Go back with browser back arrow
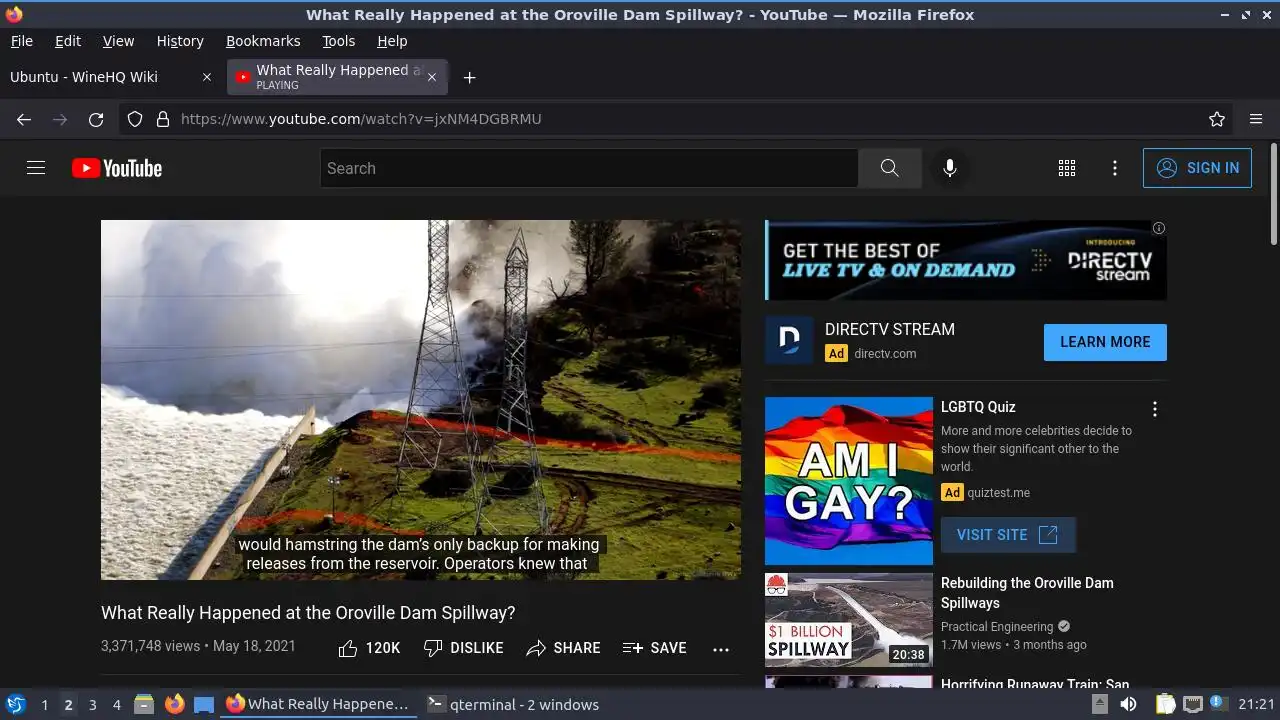 tap(24, 119)
